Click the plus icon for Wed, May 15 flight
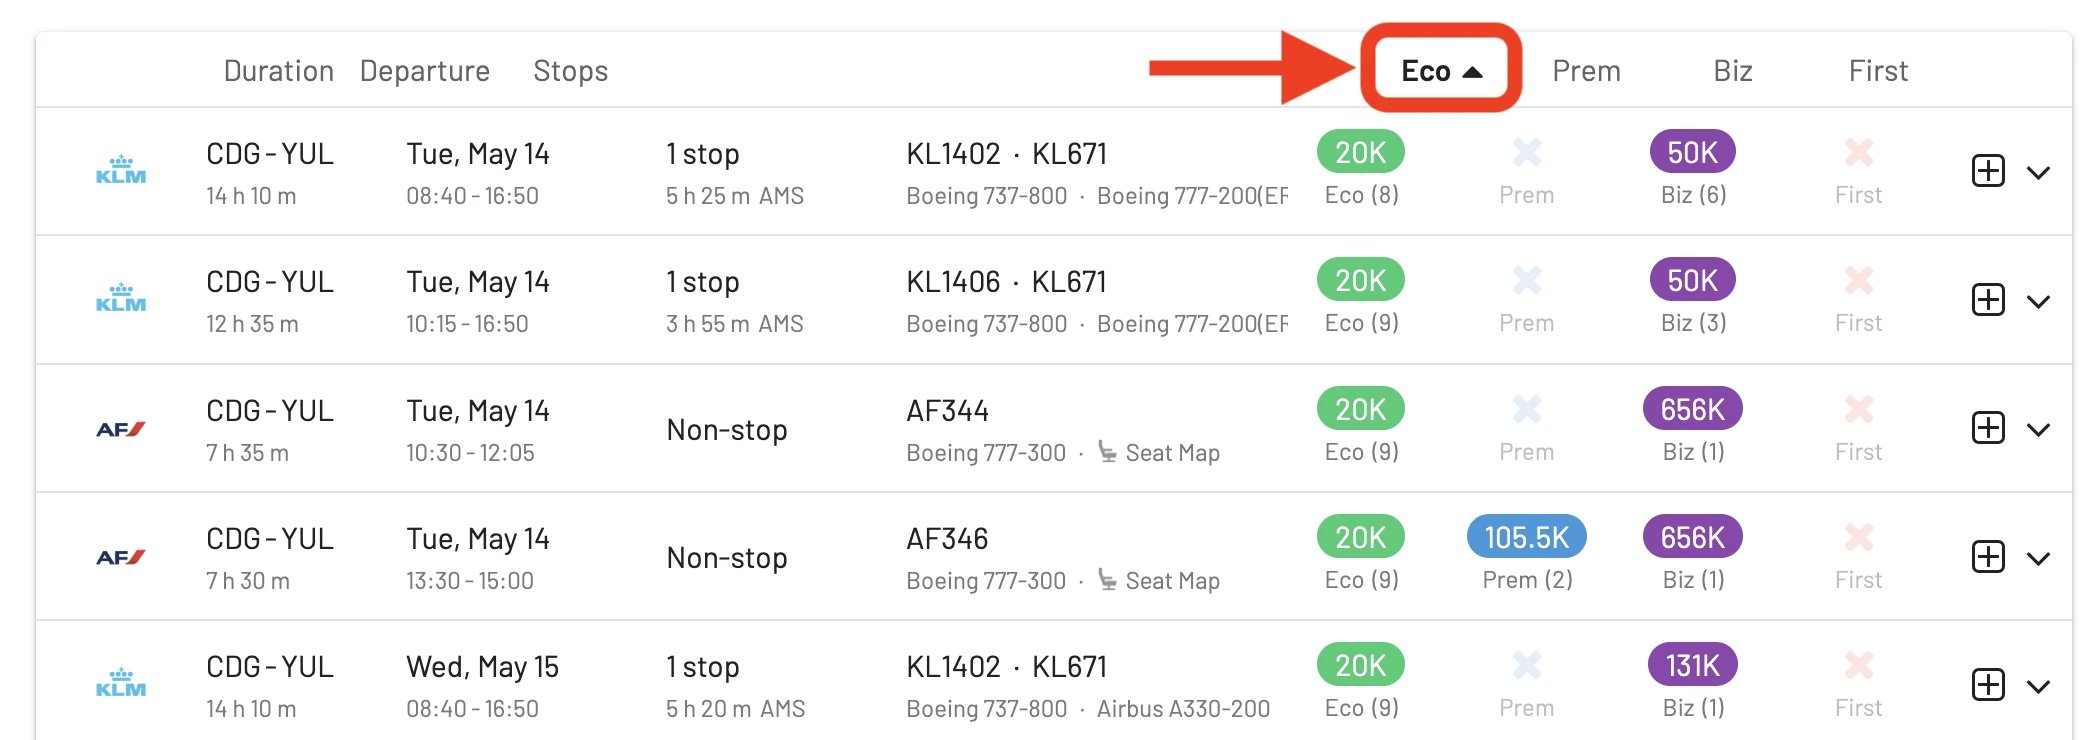This screenshot has height=740, width=2094. click(x=1988, y=685)
